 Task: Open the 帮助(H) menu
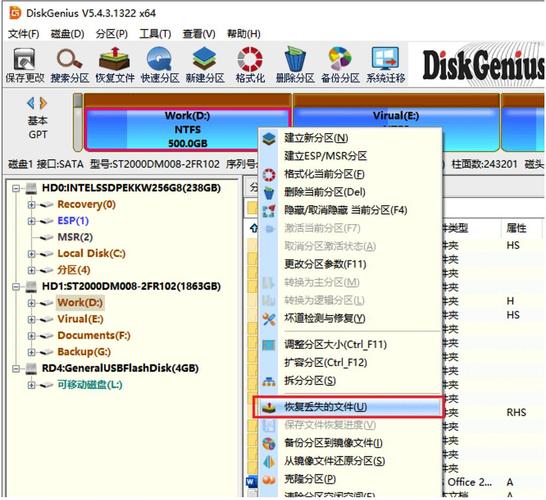coord(244,34)
